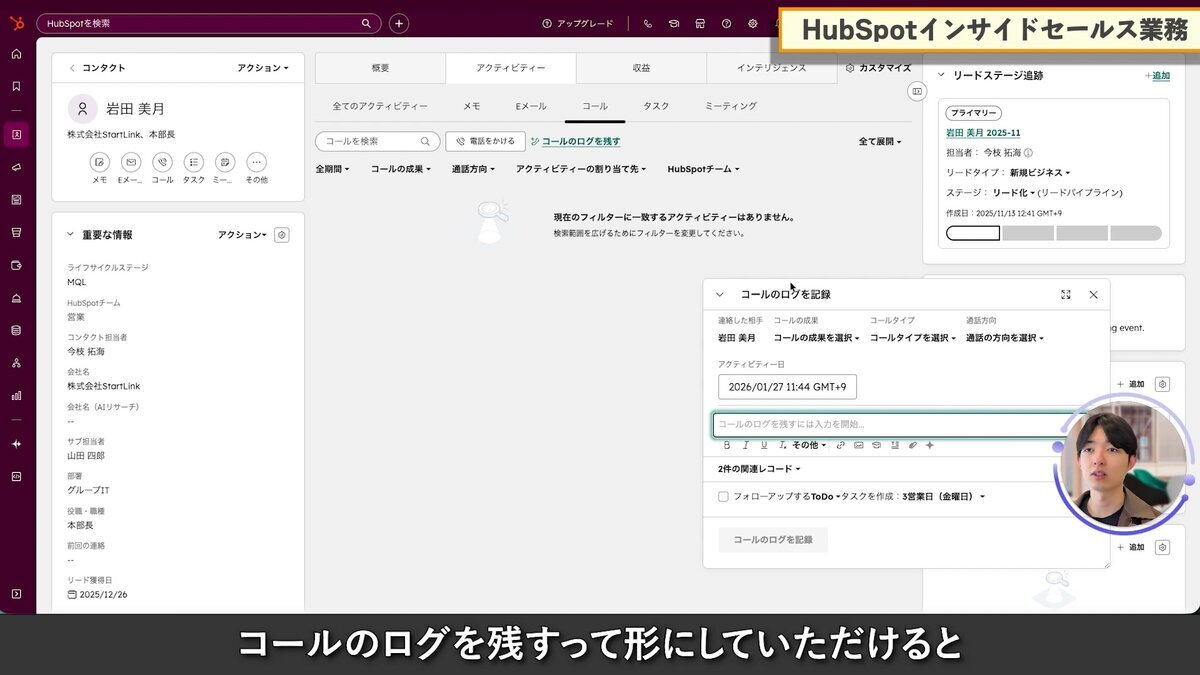The image size is (1200, 675).
Task: Select the ミーティング activity tab
Action: [x=728, y=105]
